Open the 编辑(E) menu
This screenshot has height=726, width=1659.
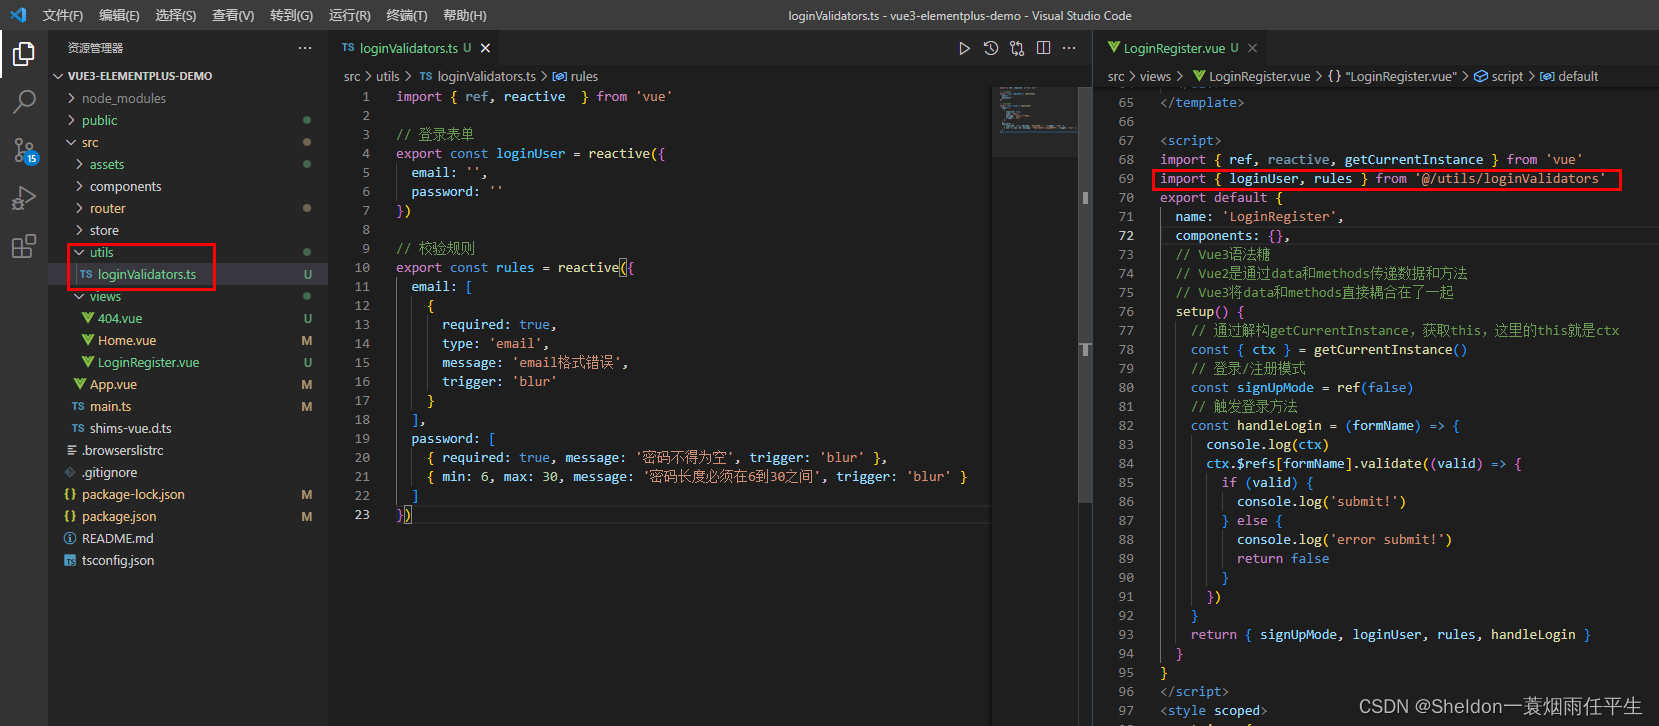pyautogui.click(x=119, y=15)
